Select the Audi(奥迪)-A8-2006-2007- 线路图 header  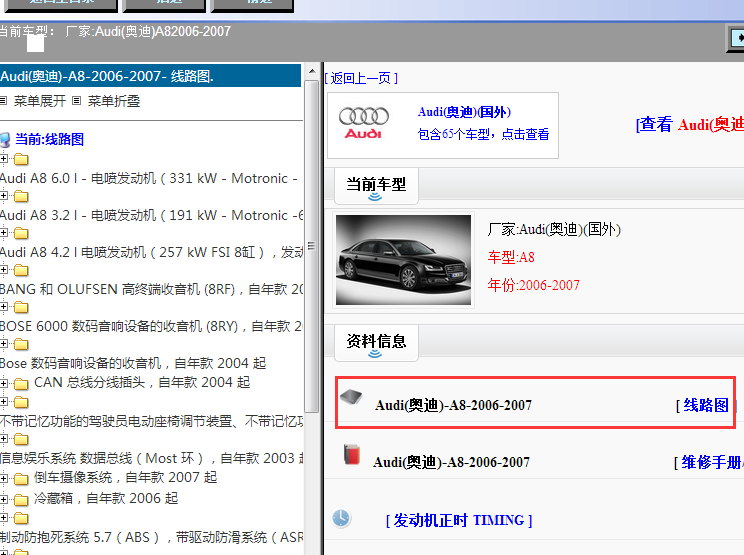(150, 76)
